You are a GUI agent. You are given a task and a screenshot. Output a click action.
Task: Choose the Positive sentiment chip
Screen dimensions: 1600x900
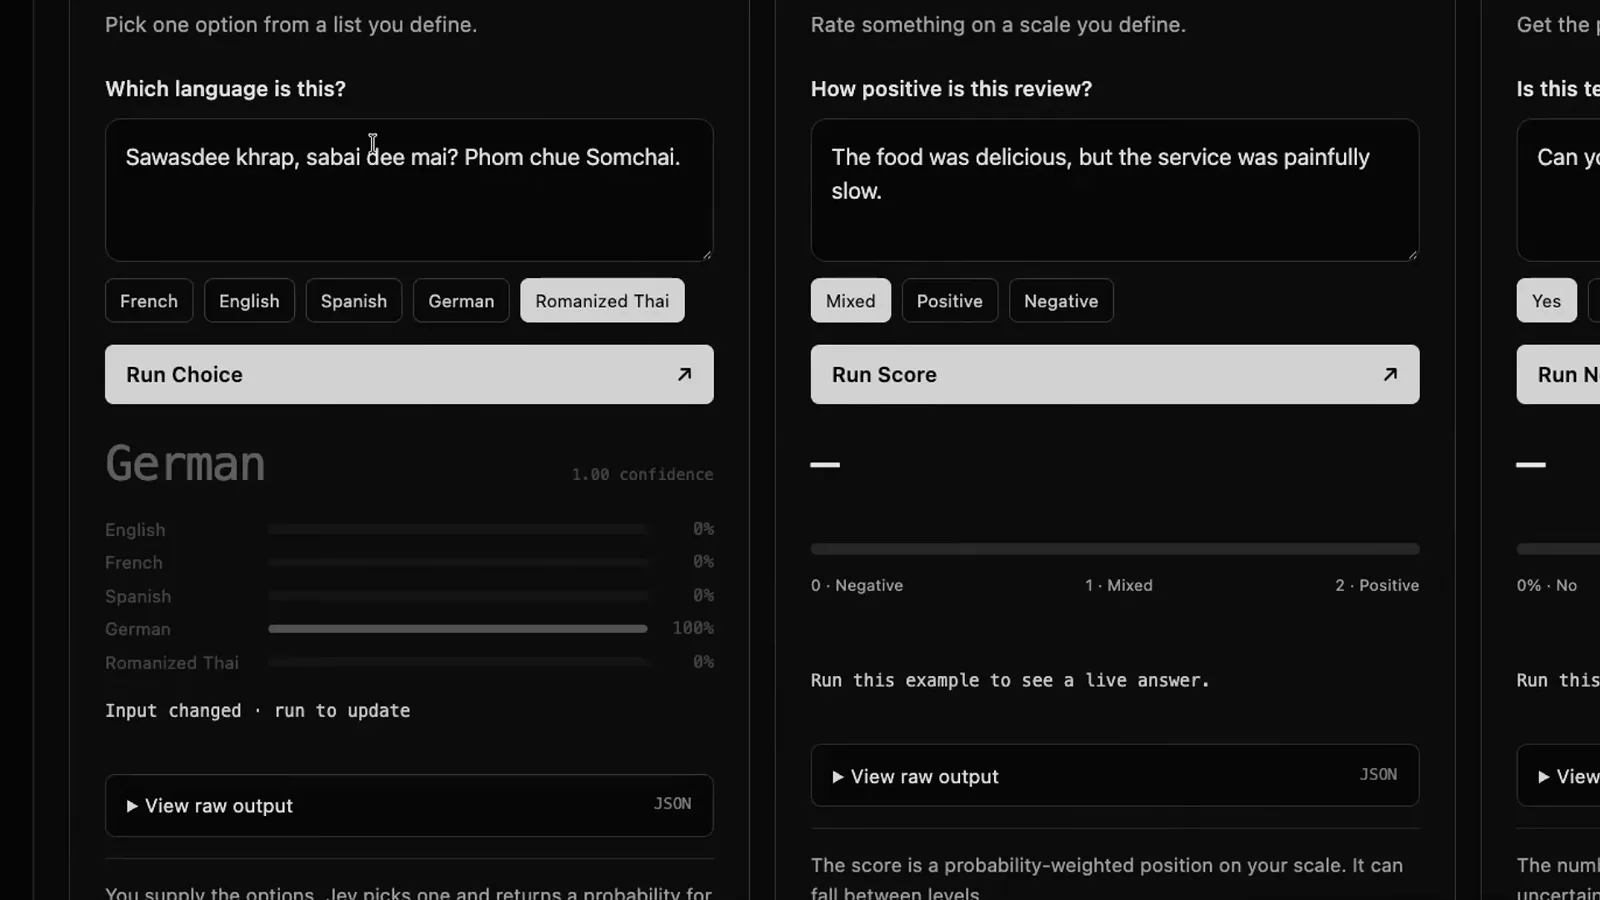click(x=950, y=300)
